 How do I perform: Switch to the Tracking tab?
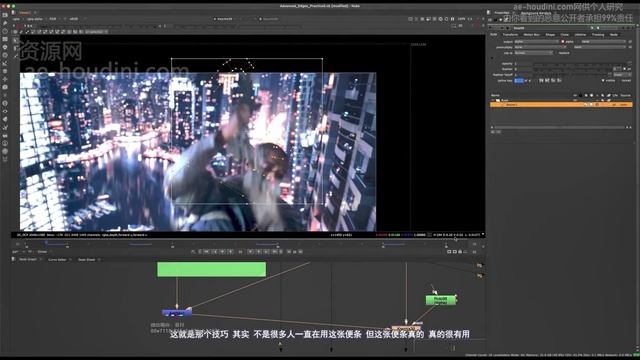tap(598, 35)
